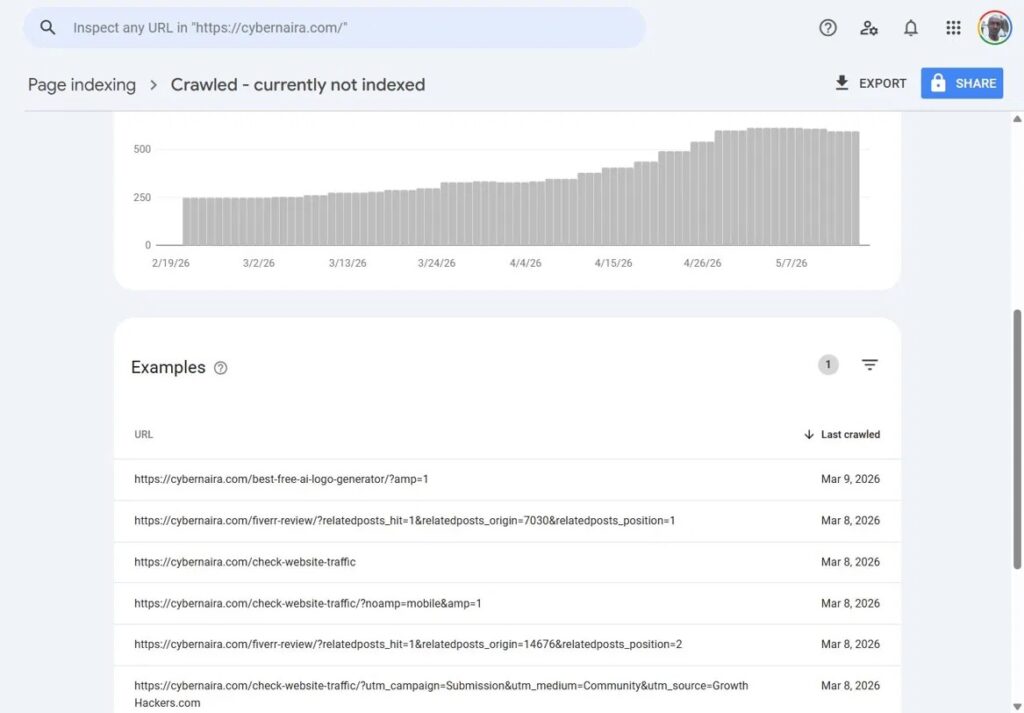Open Examples help info icon
The width and height of the screenshot is (1024, 713).
[x=221, y=368]
